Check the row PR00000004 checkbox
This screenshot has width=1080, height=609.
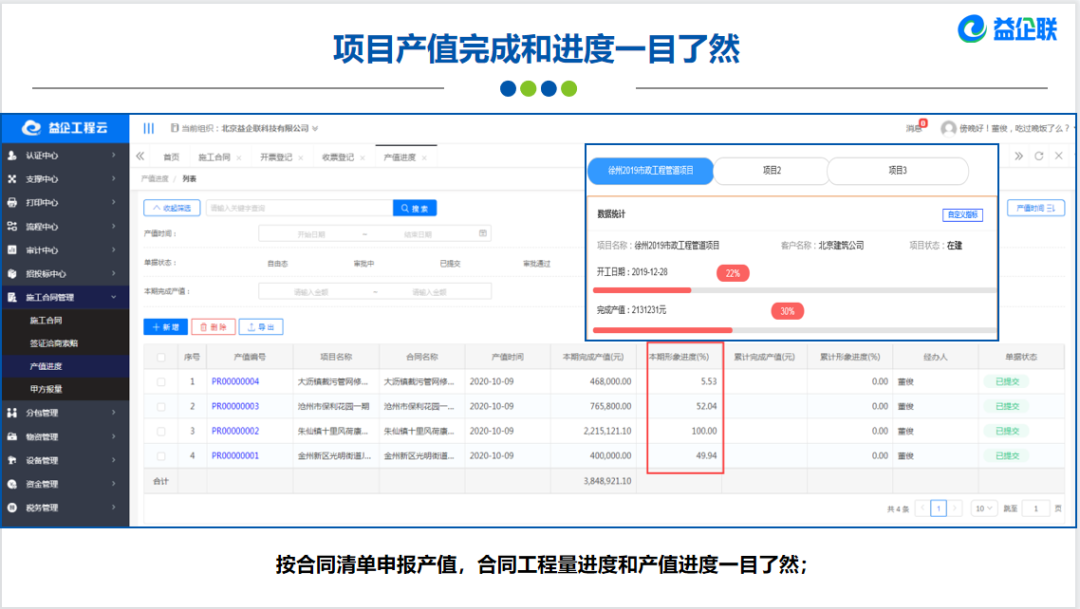[x=161, y=382]
